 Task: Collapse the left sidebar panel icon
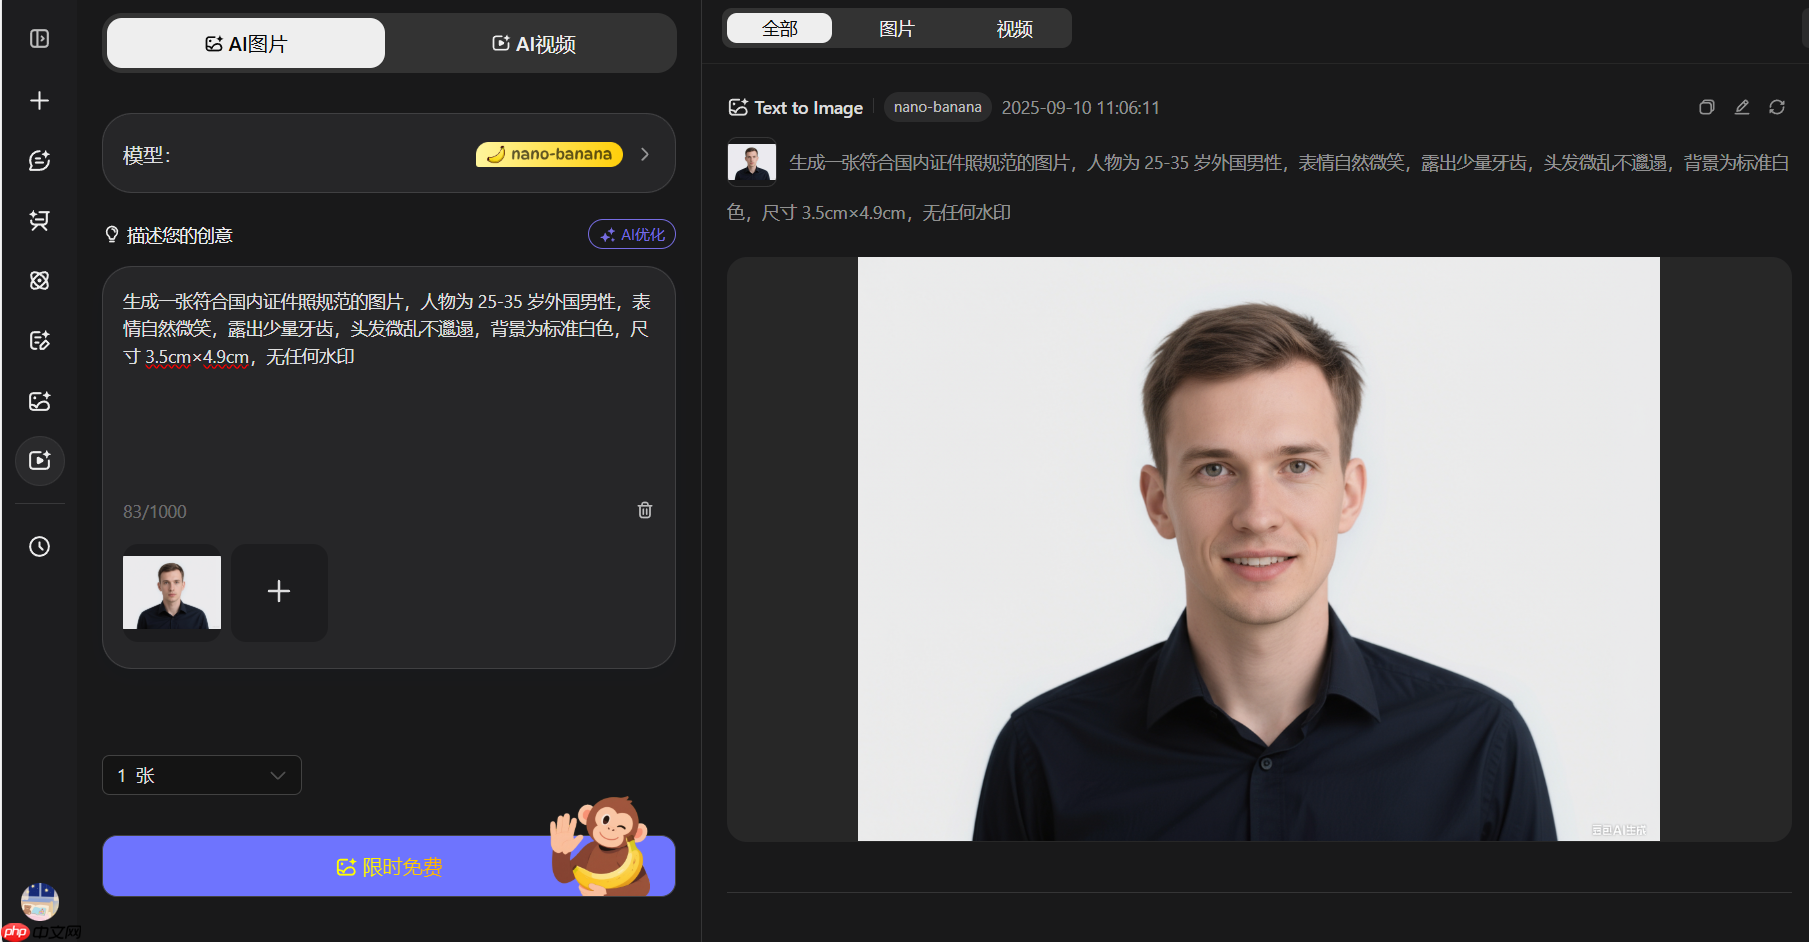(39, 39)
